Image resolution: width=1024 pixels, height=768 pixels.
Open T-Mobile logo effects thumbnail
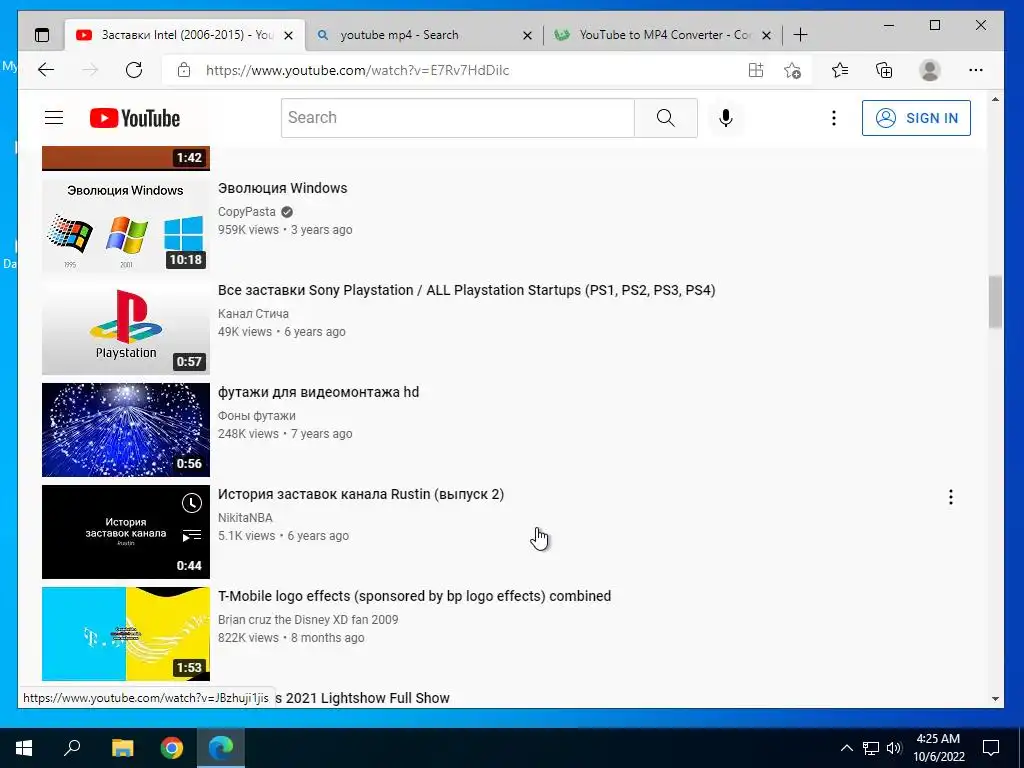pos(125,633)
